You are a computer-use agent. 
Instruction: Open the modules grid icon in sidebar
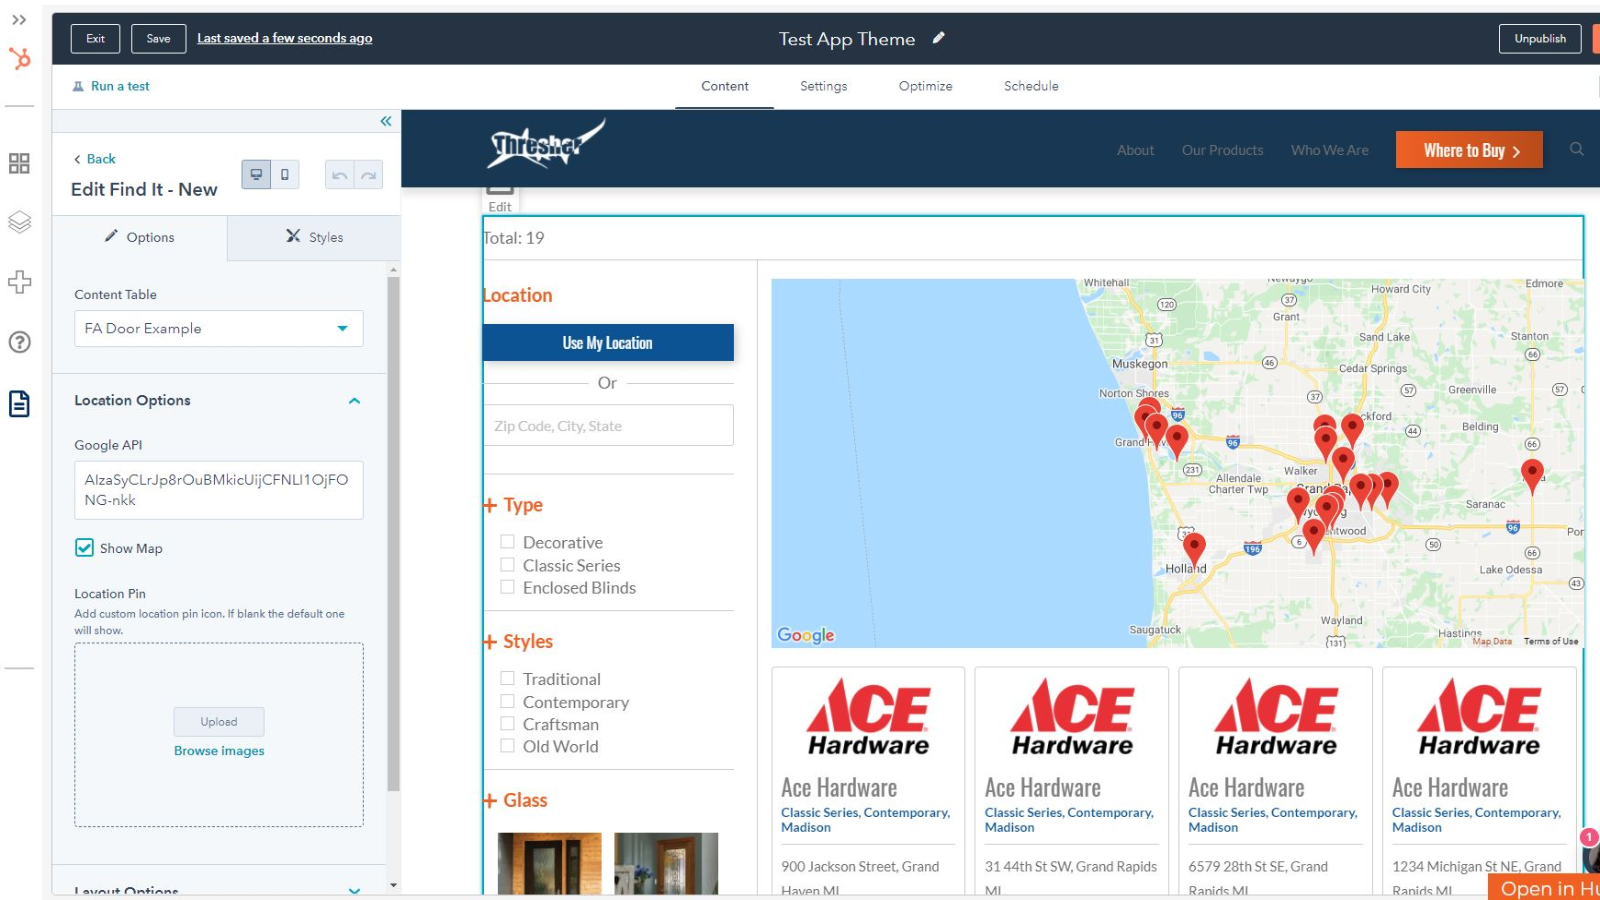[18, 165]
